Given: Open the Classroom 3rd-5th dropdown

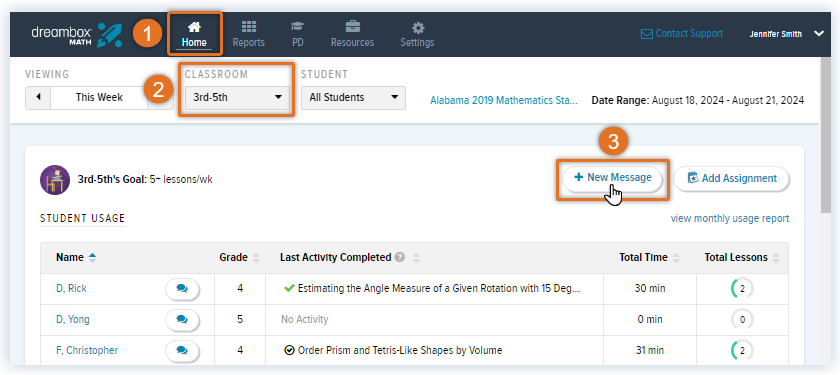Looking at the screenshot, I should [x=237, y=98].
